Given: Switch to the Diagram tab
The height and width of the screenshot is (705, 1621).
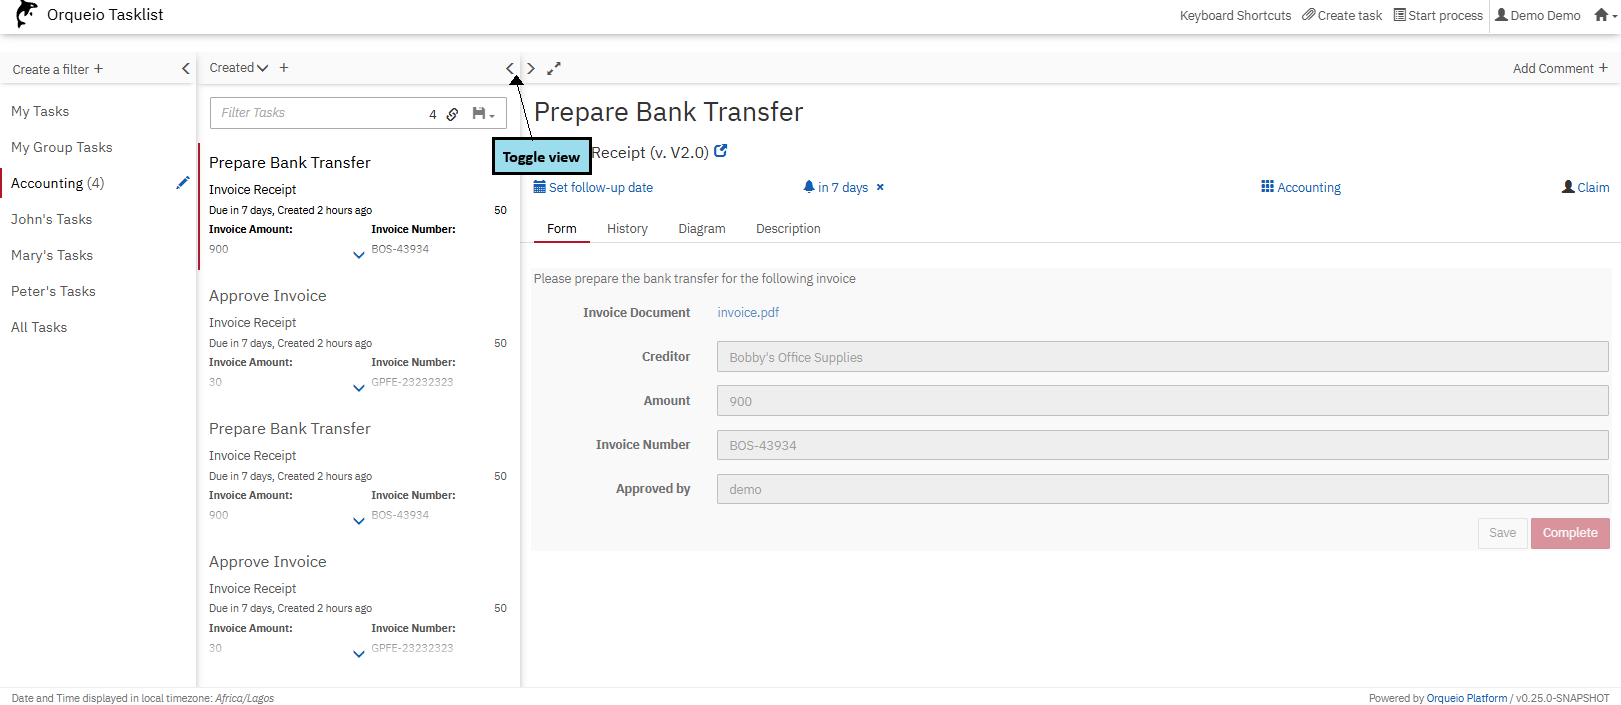Looking at the screenshot, I should (701, 229).
